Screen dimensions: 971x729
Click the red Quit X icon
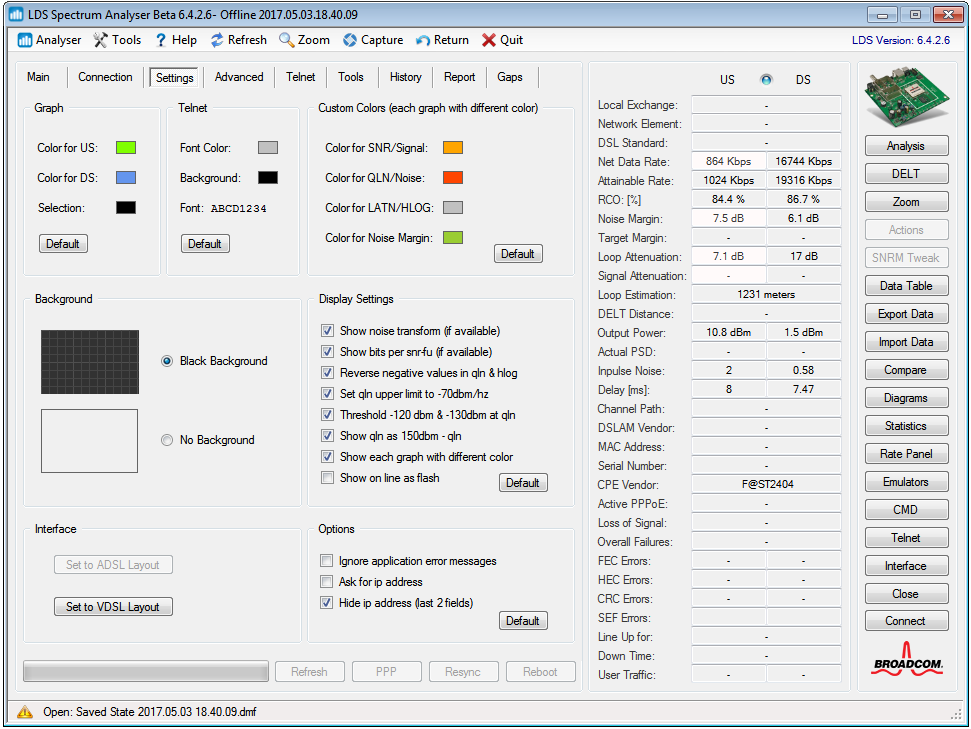point(488,40)
